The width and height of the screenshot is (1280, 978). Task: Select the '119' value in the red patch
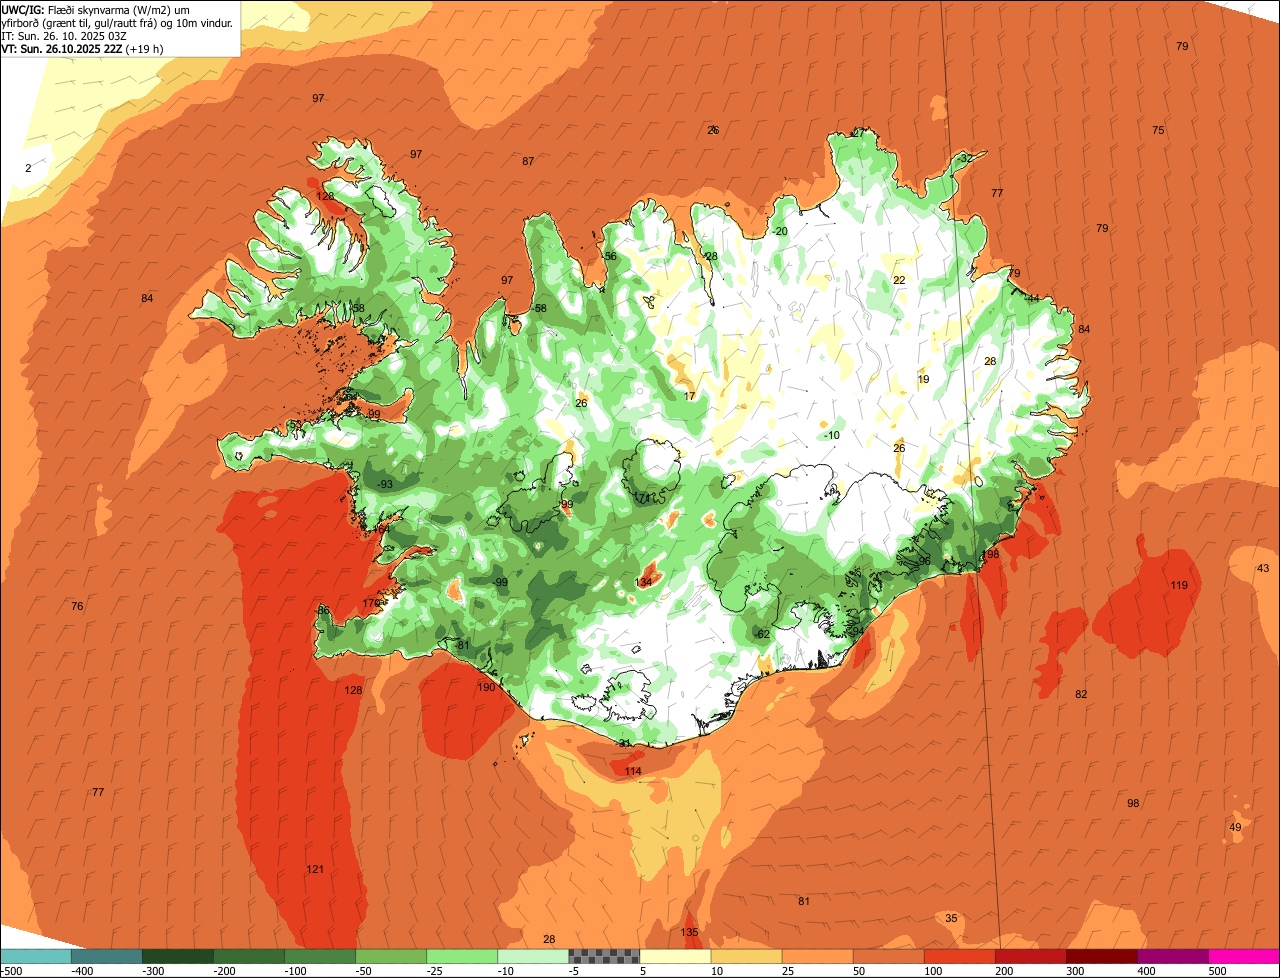[x=1179, y=585]
